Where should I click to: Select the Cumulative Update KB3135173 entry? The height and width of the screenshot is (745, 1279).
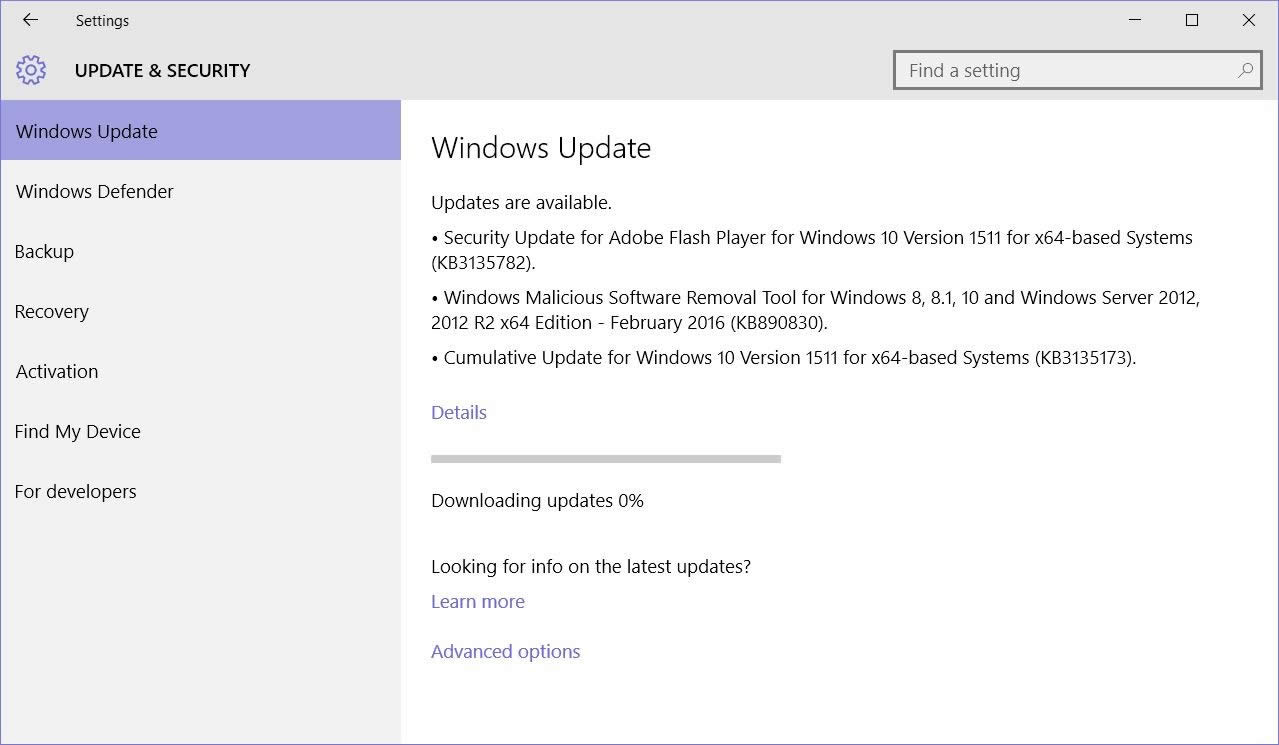786,357
